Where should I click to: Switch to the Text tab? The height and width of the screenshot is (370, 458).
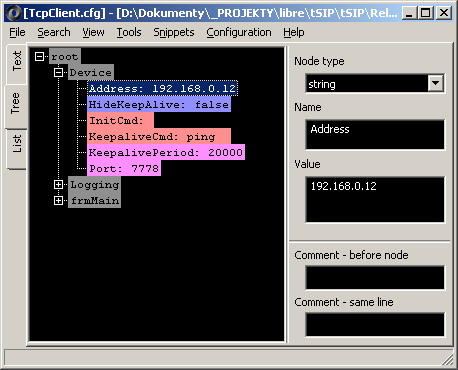click(x=17, y=64)
